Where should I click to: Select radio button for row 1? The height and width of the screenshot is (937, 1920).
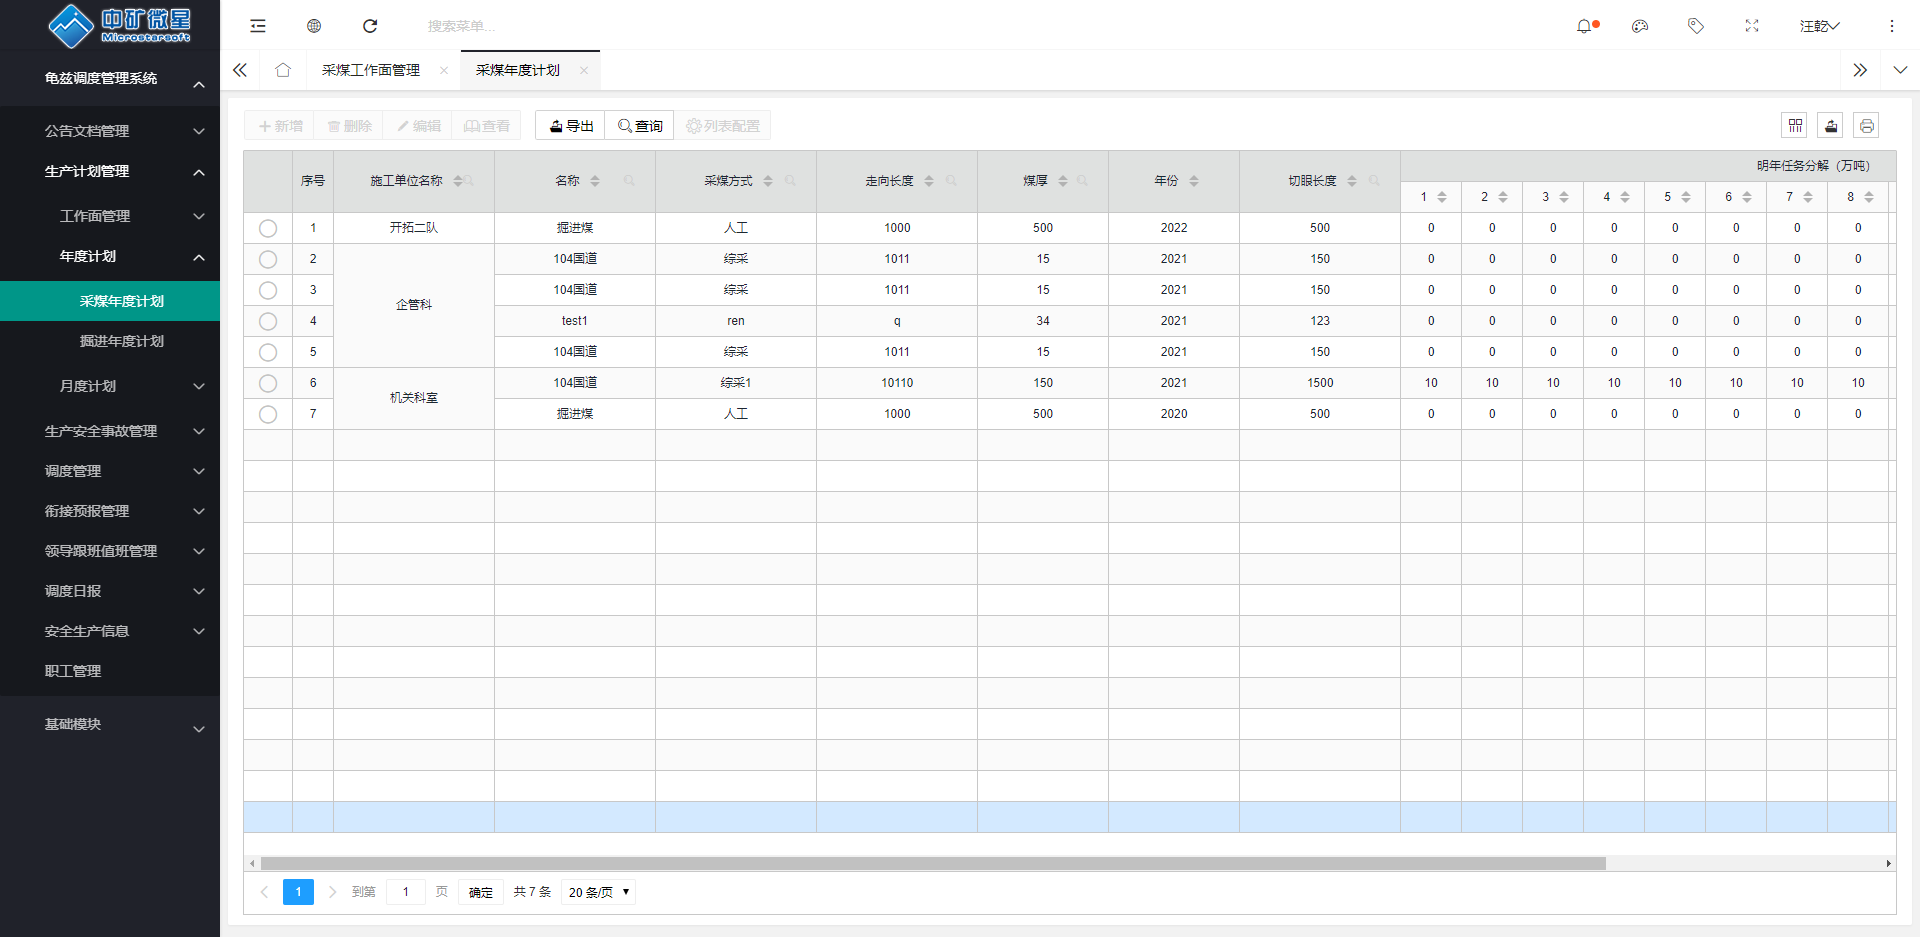pyautogui.click(x=268, y=228)
